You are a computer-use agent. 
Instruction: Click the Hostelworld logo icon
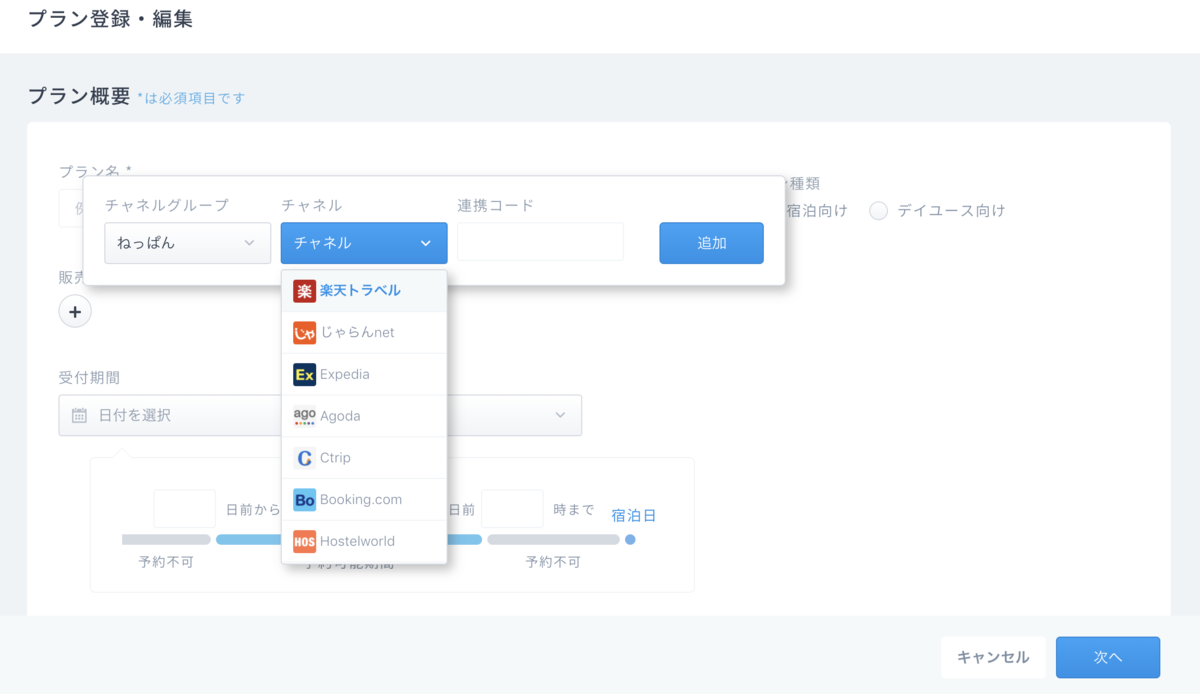pos(304,542)
